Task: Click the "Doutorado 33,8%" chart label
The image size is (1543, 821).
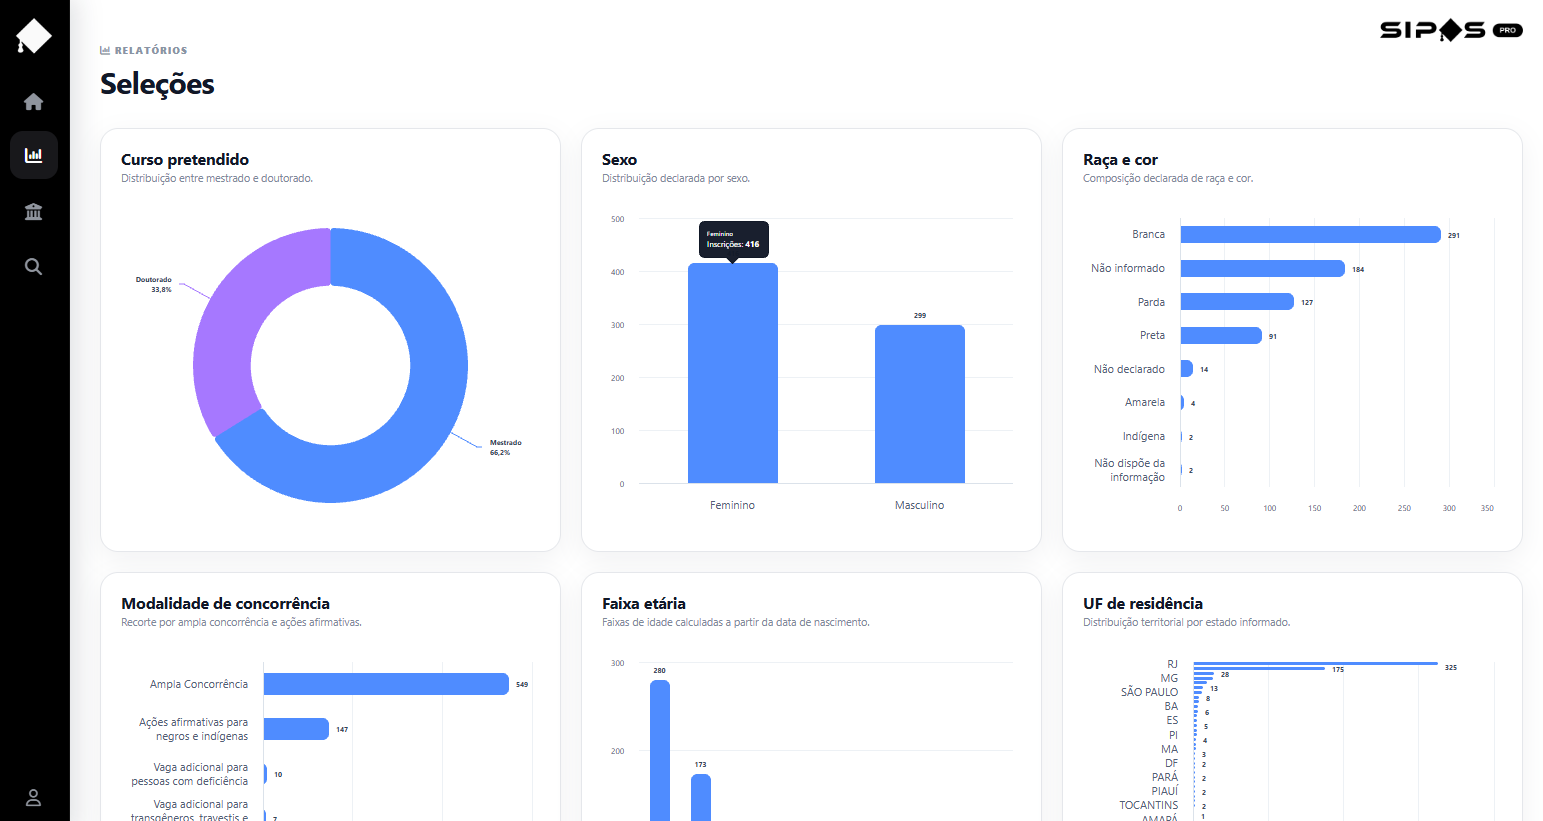Action: pos(154,285)
